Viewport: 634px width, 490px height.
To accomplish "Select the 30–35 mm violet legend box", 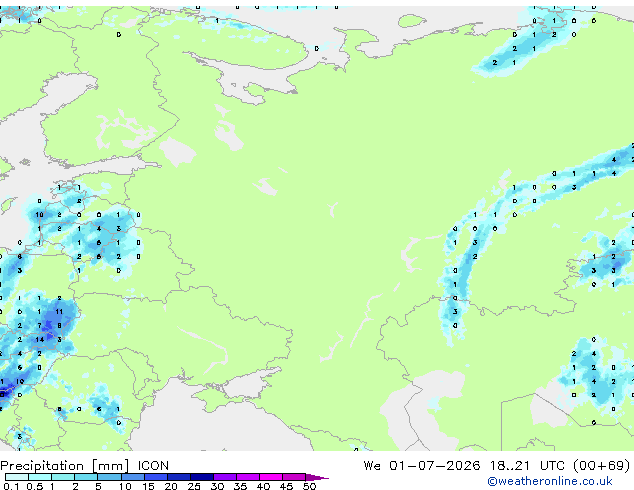I will pyautogui.click(x=224, y=477).
